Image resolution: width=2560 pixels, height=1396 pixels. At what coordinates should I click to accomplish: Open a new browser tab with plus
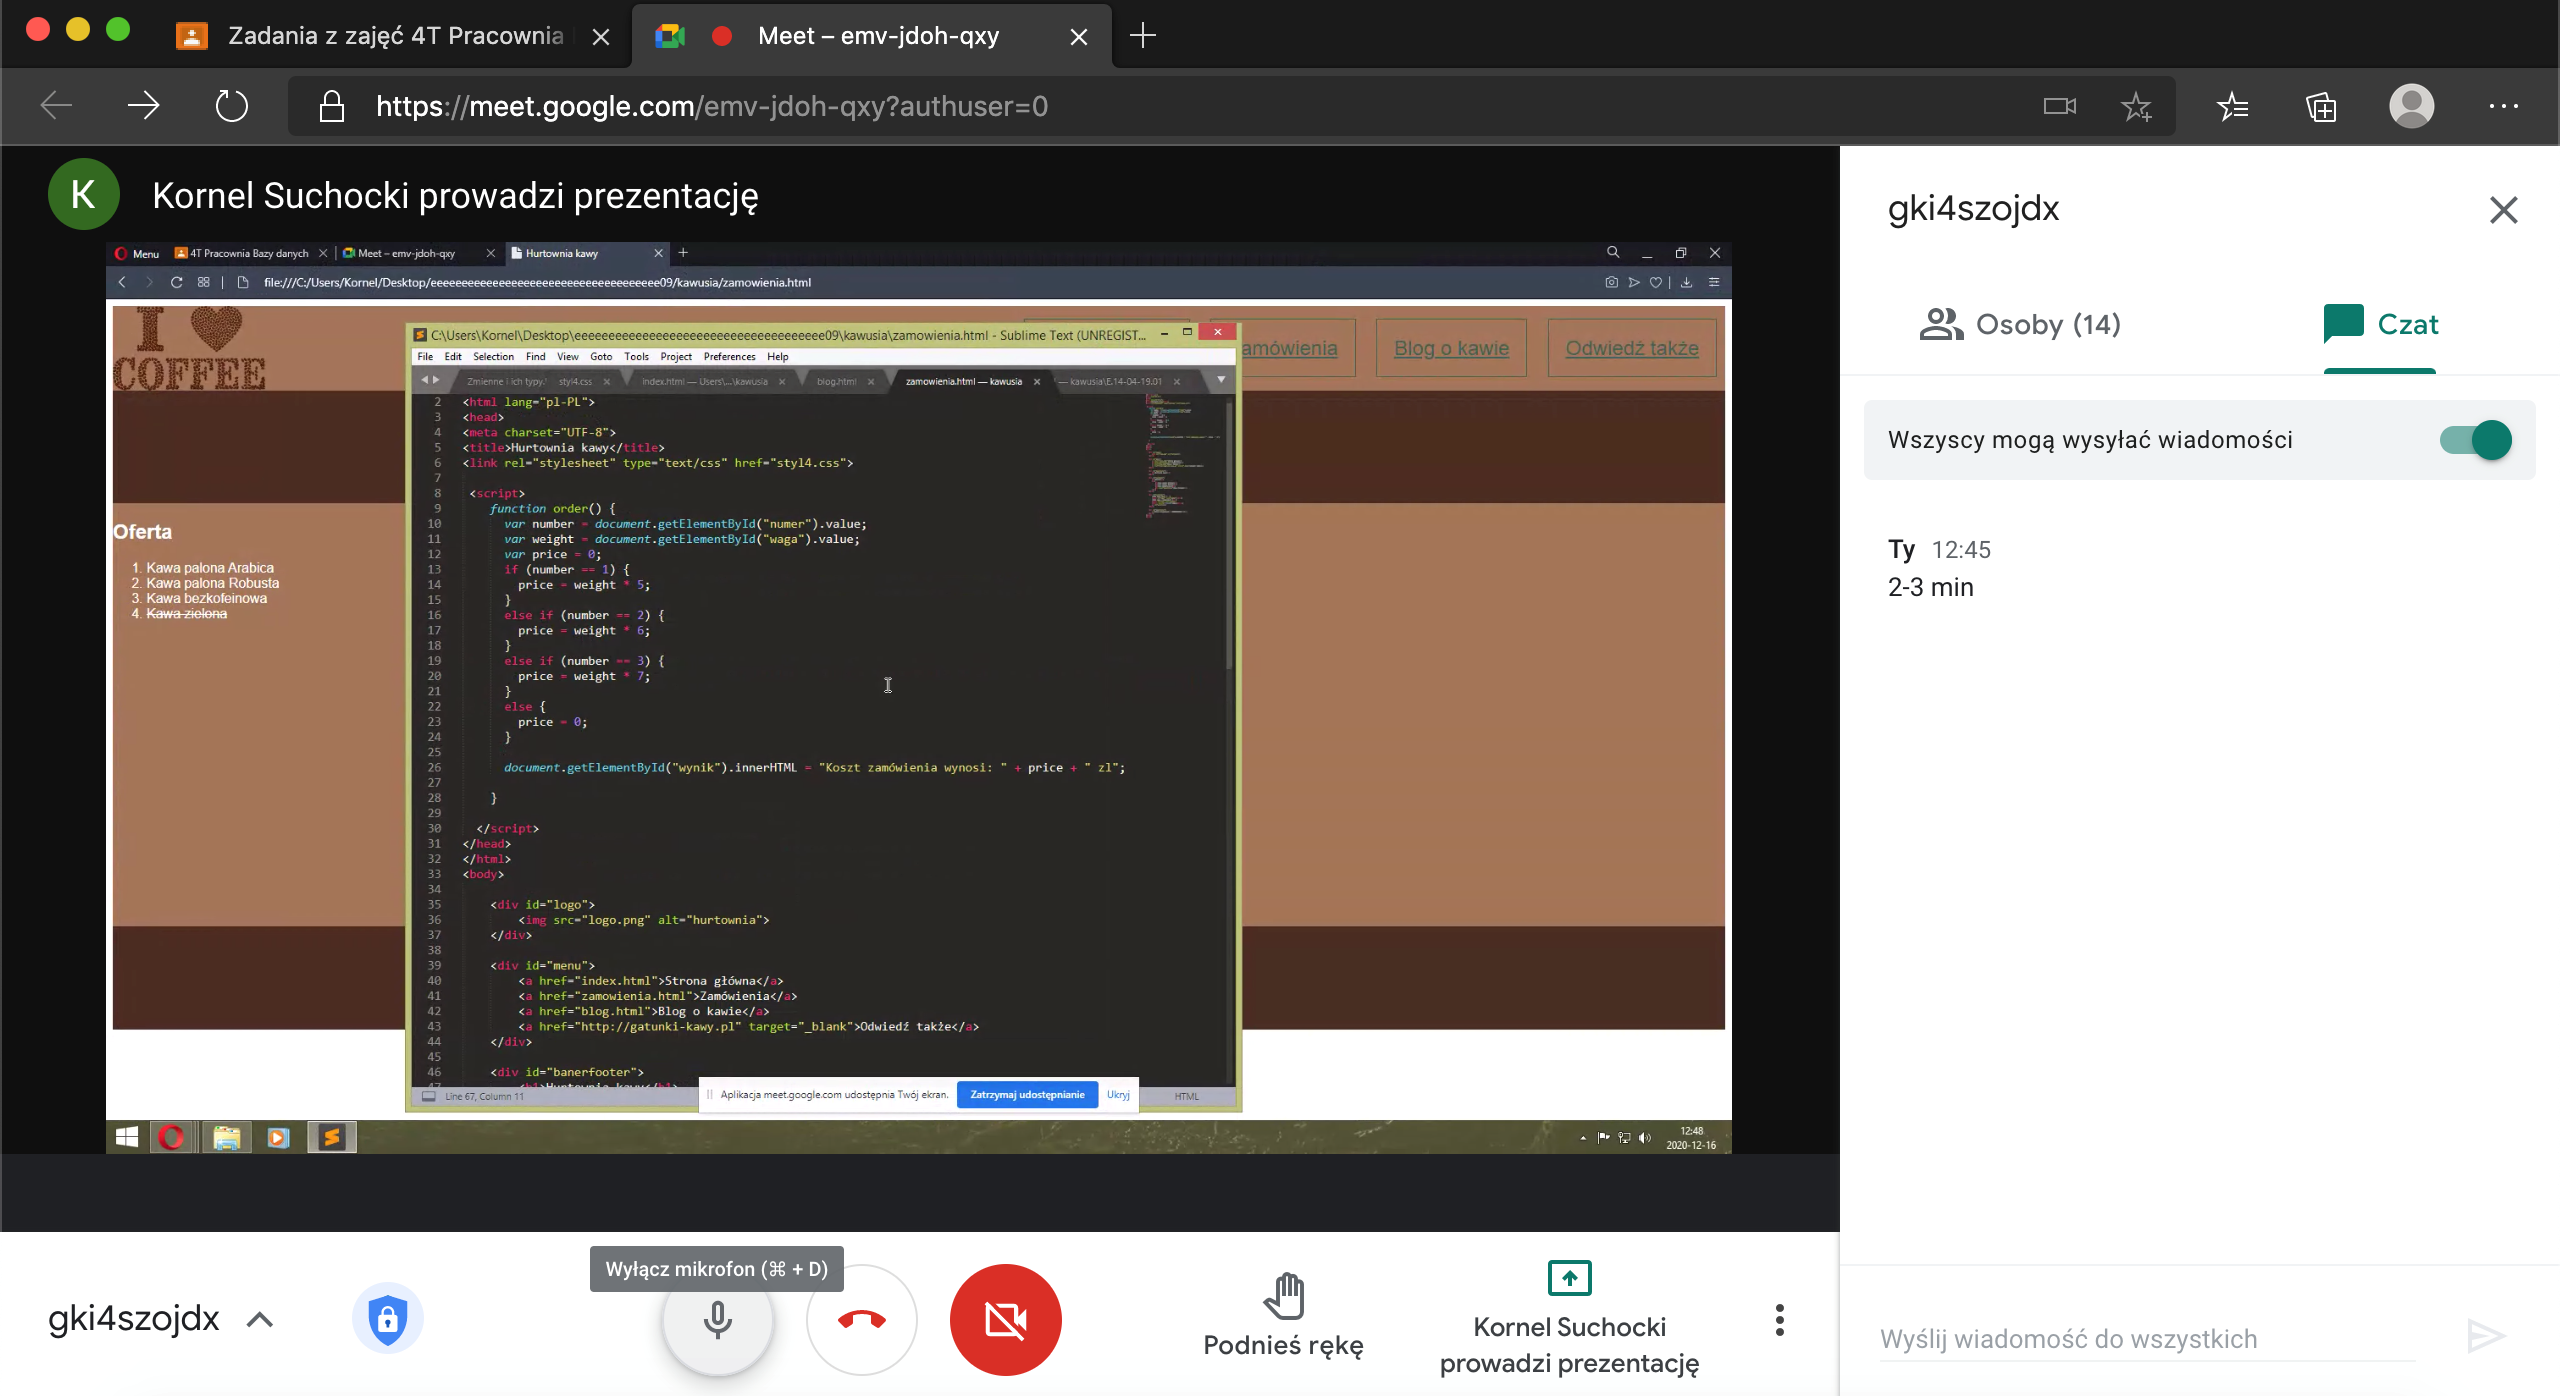click(1142, 36)
